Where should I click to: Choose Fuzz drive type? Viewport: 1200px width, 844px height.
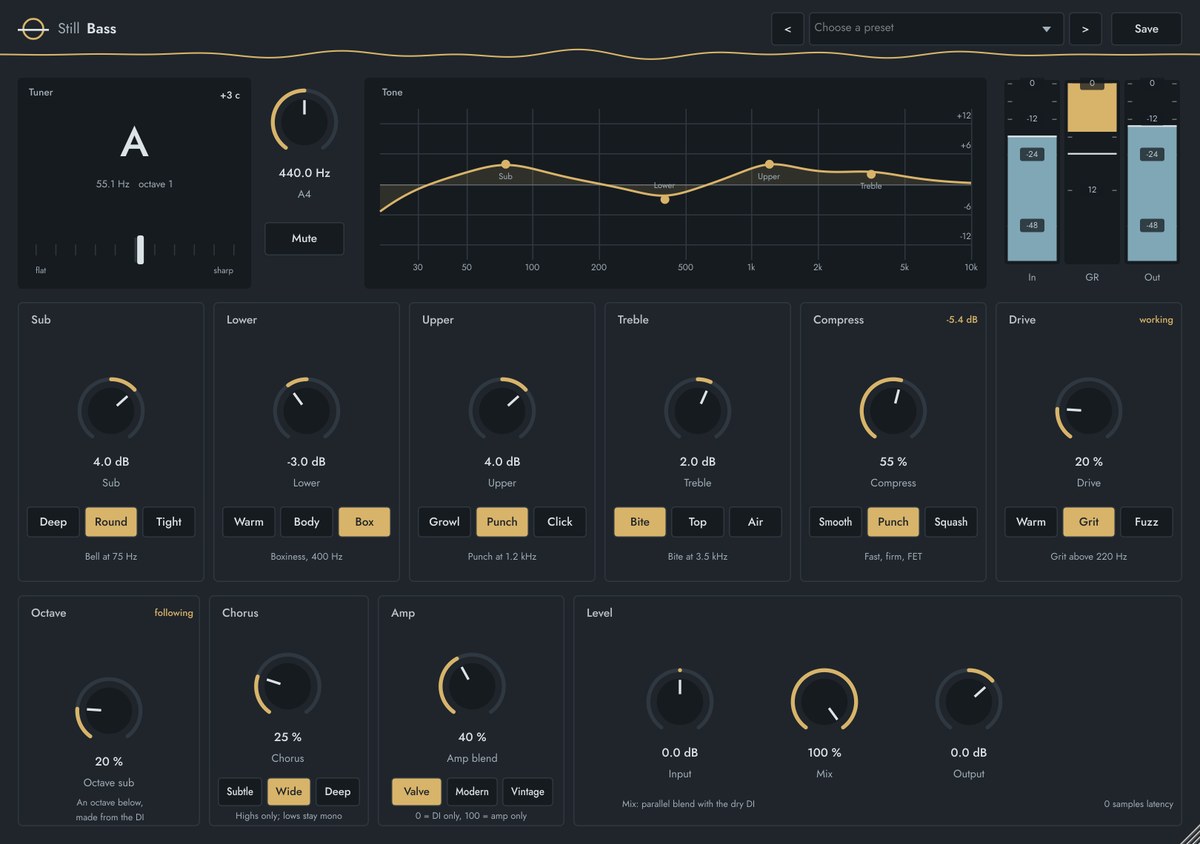tap(1146, 522)
